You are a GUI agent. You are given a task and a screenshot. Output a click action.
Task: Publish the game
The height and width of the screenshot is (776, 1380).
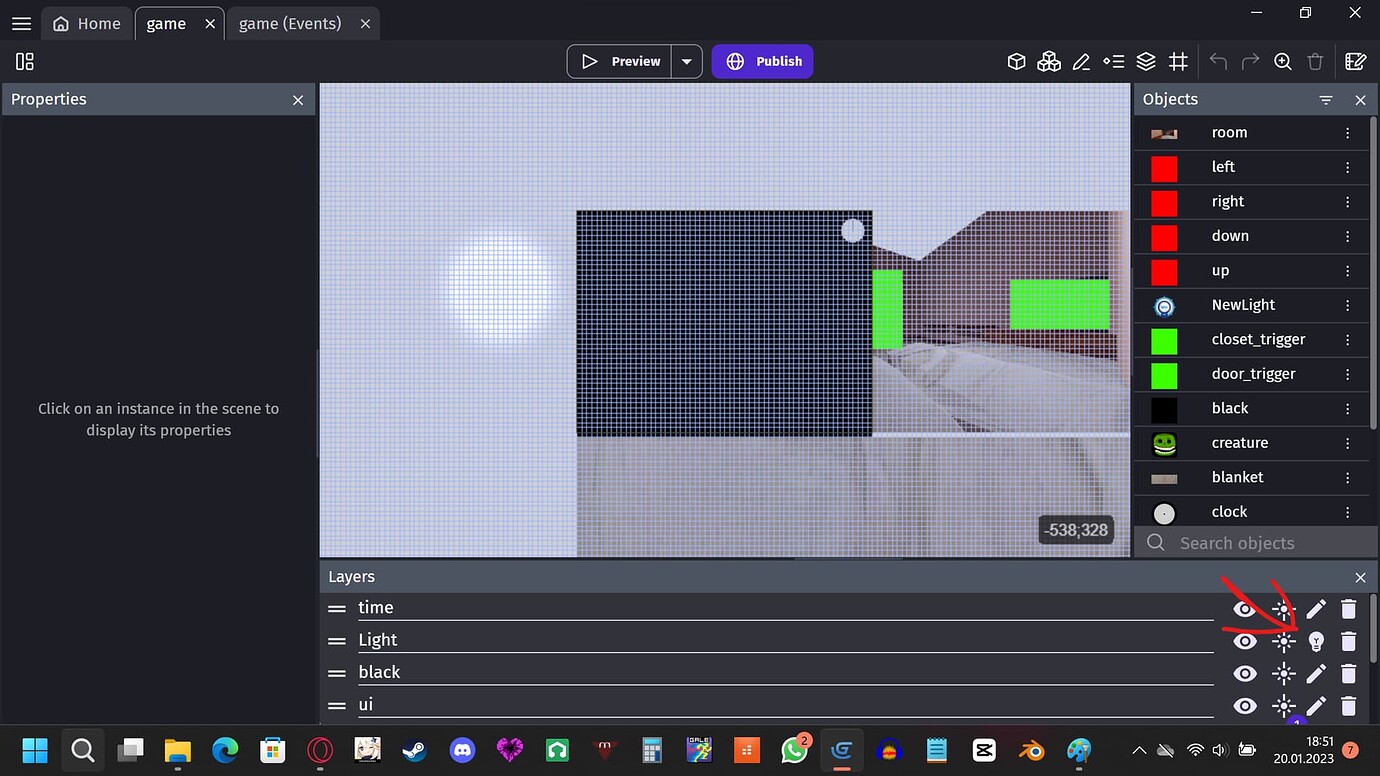tap(762, 61)
